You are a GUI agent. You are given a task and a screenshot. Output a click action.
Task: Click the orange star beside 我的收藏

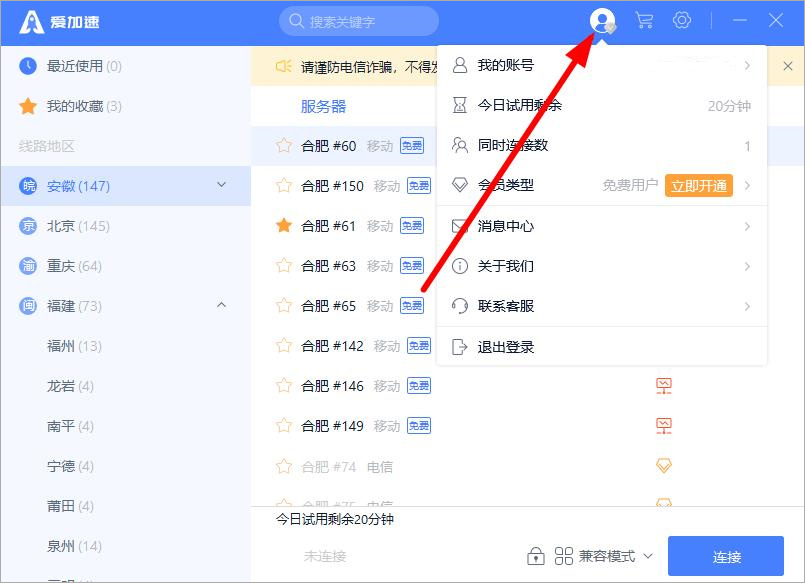pyautogui.click(x=28, y=106)
